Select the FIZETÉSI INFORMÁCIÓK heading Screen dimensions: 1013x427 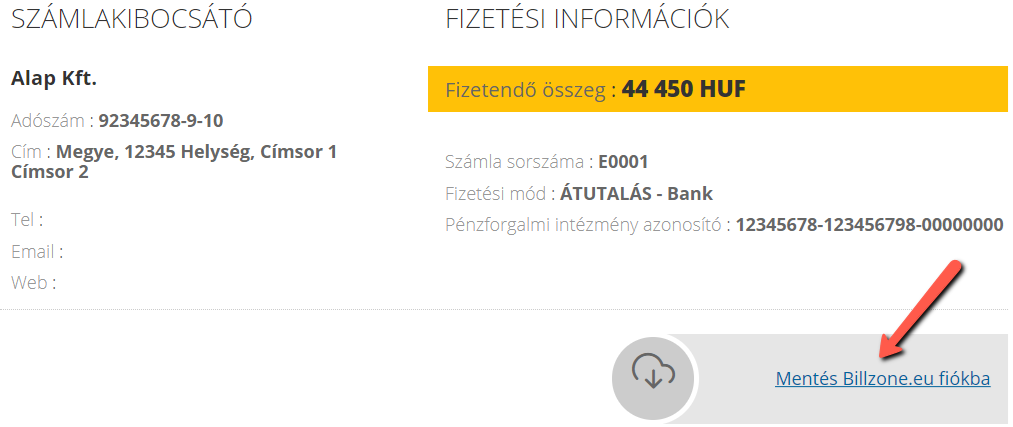(x=587, y=19)
